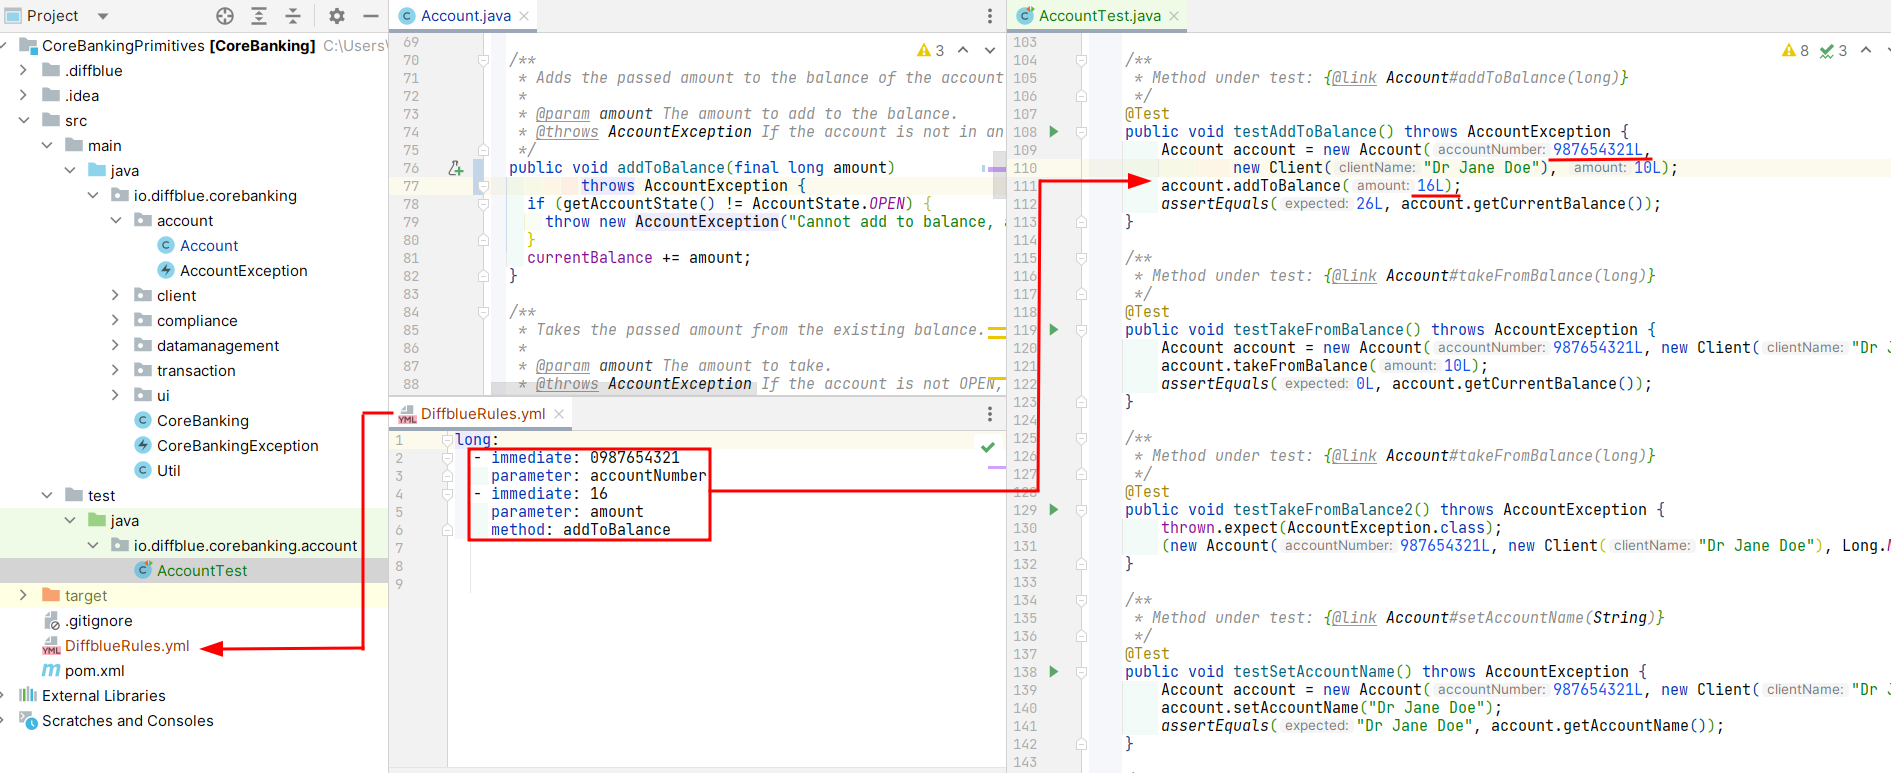Click the locate/select opened file target icon
The height and width of the screenshot is (773, 1891).
click(225, 16)
